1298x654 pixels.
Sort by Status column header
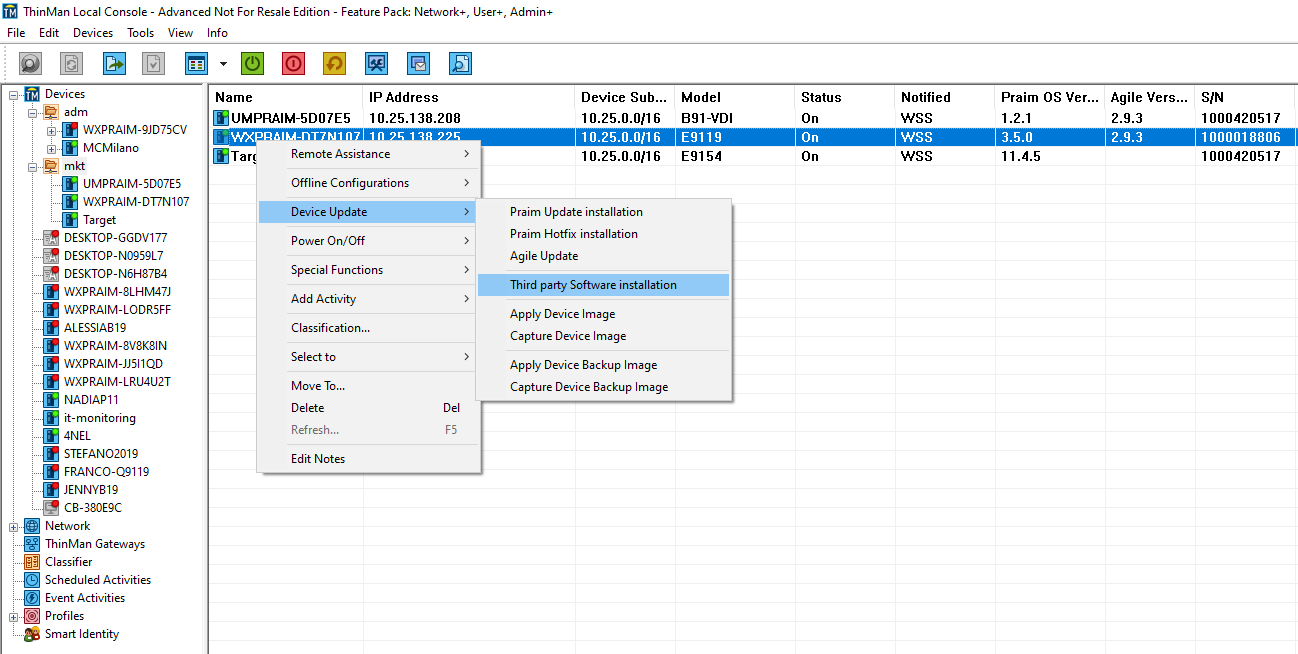(x=845, y=97)
